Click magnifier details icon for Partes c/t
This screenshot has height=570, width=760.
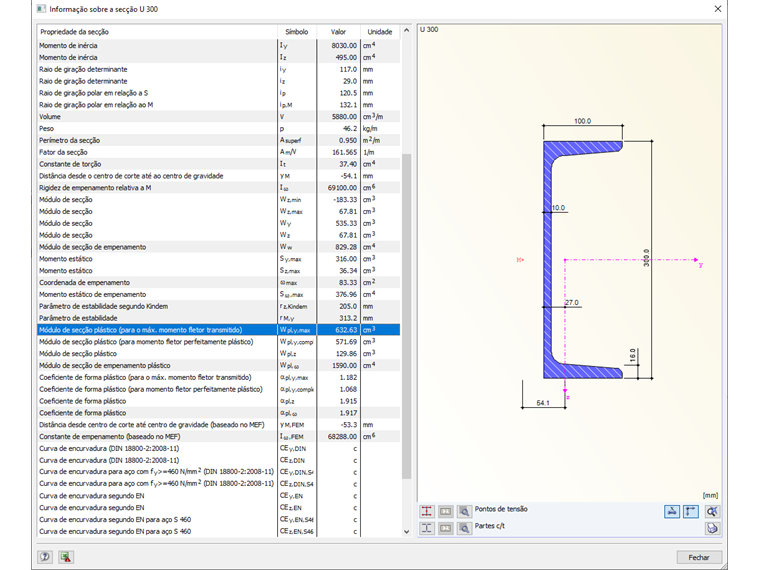tap(464, 527)
